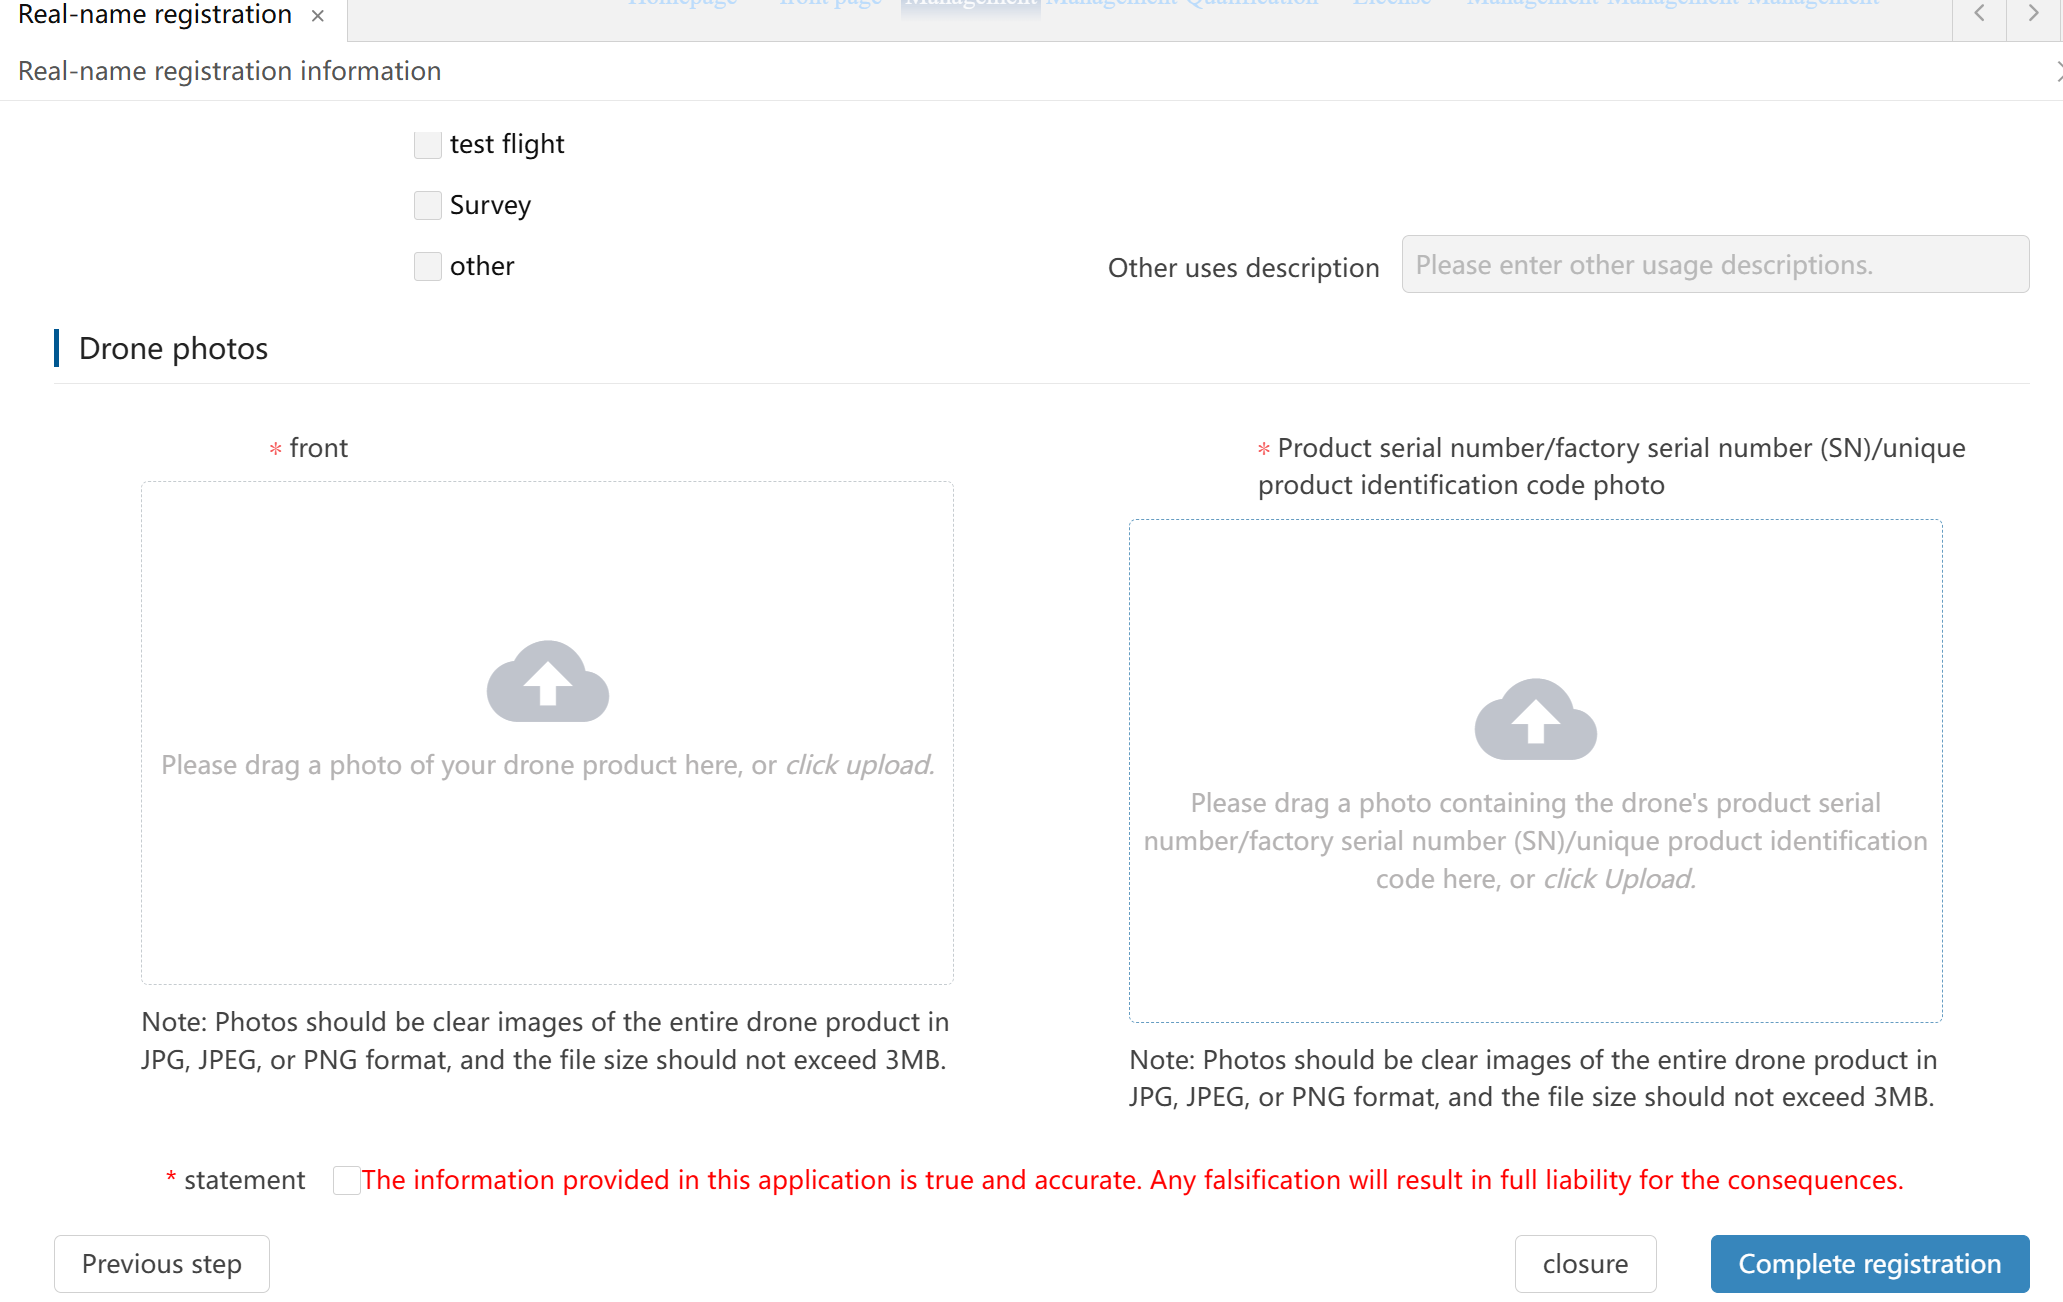Click Complete registration button
2063x1302 pixels.
pyautogui.click(x=1870, y=1264)
